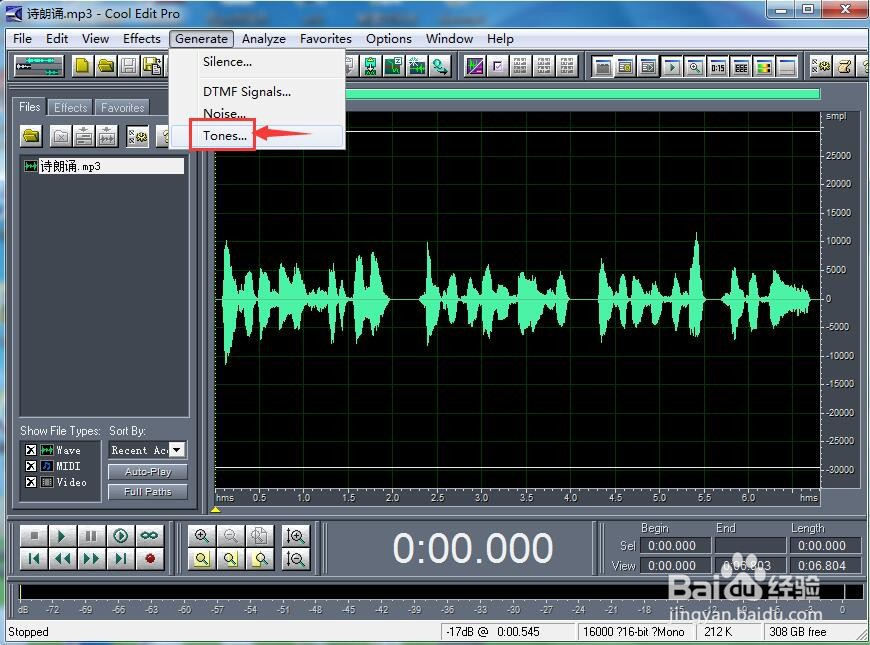Open the Effects menu

[x=141, y=39]
